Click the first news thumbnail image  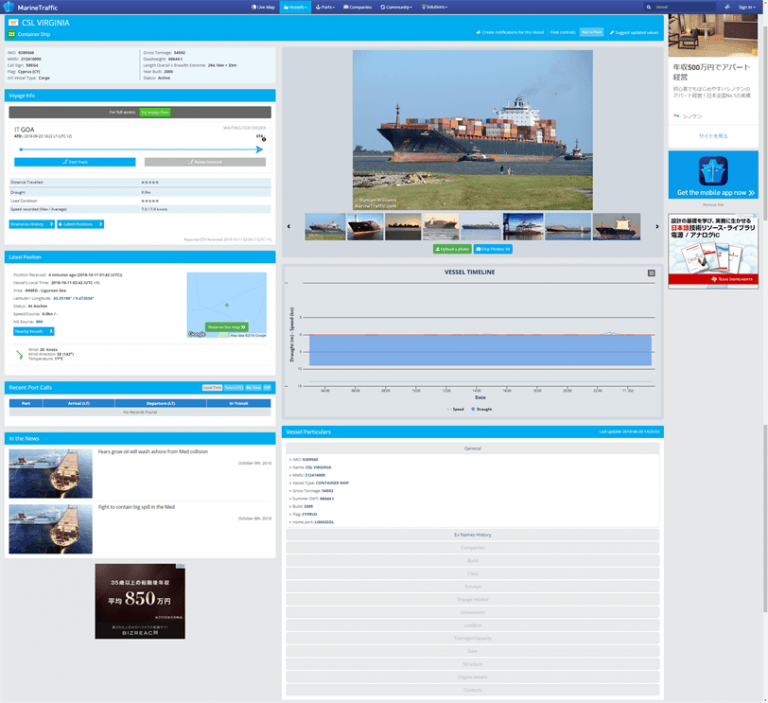(50, 473)
